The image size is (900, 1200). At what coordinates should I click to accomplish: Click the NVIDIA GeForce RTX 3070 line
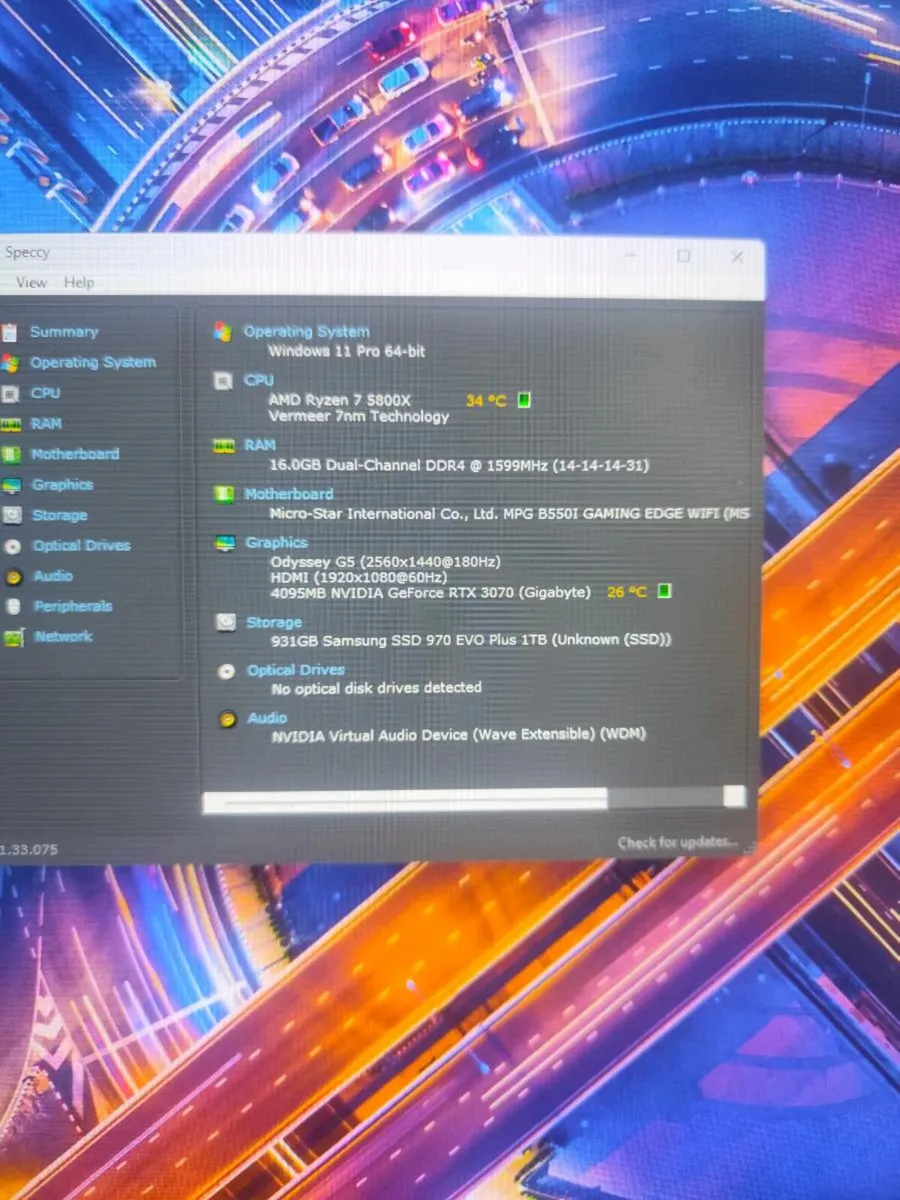[x=431, y=592]
